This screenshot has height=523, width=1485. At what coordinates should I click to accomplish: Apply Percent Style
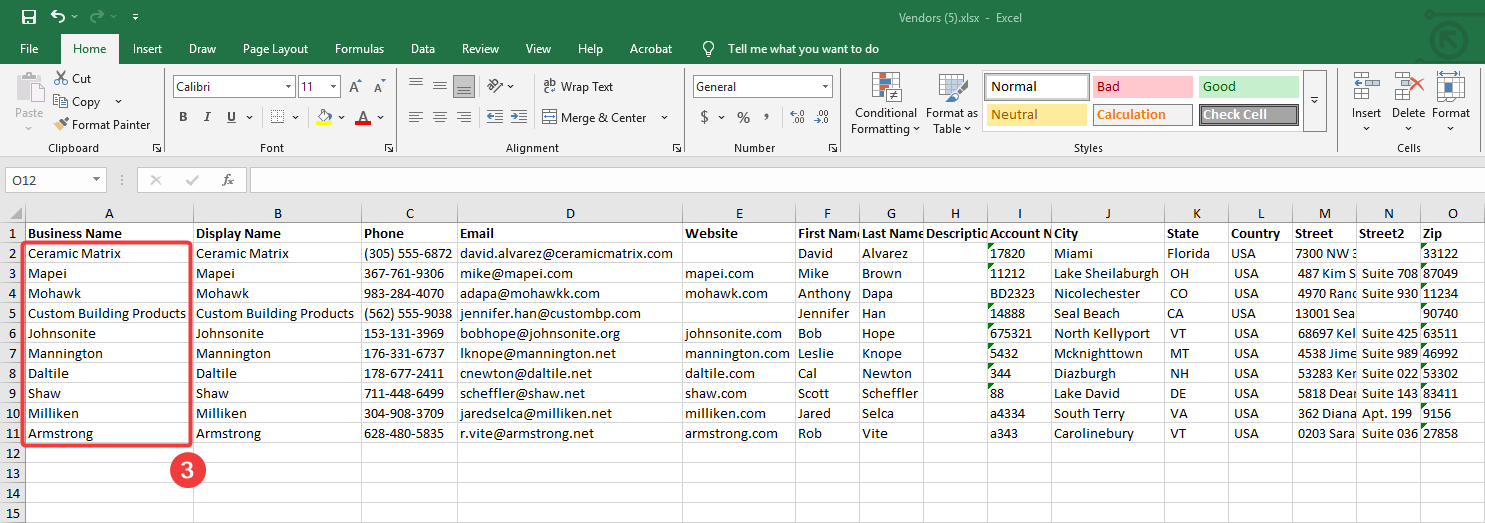743,117
